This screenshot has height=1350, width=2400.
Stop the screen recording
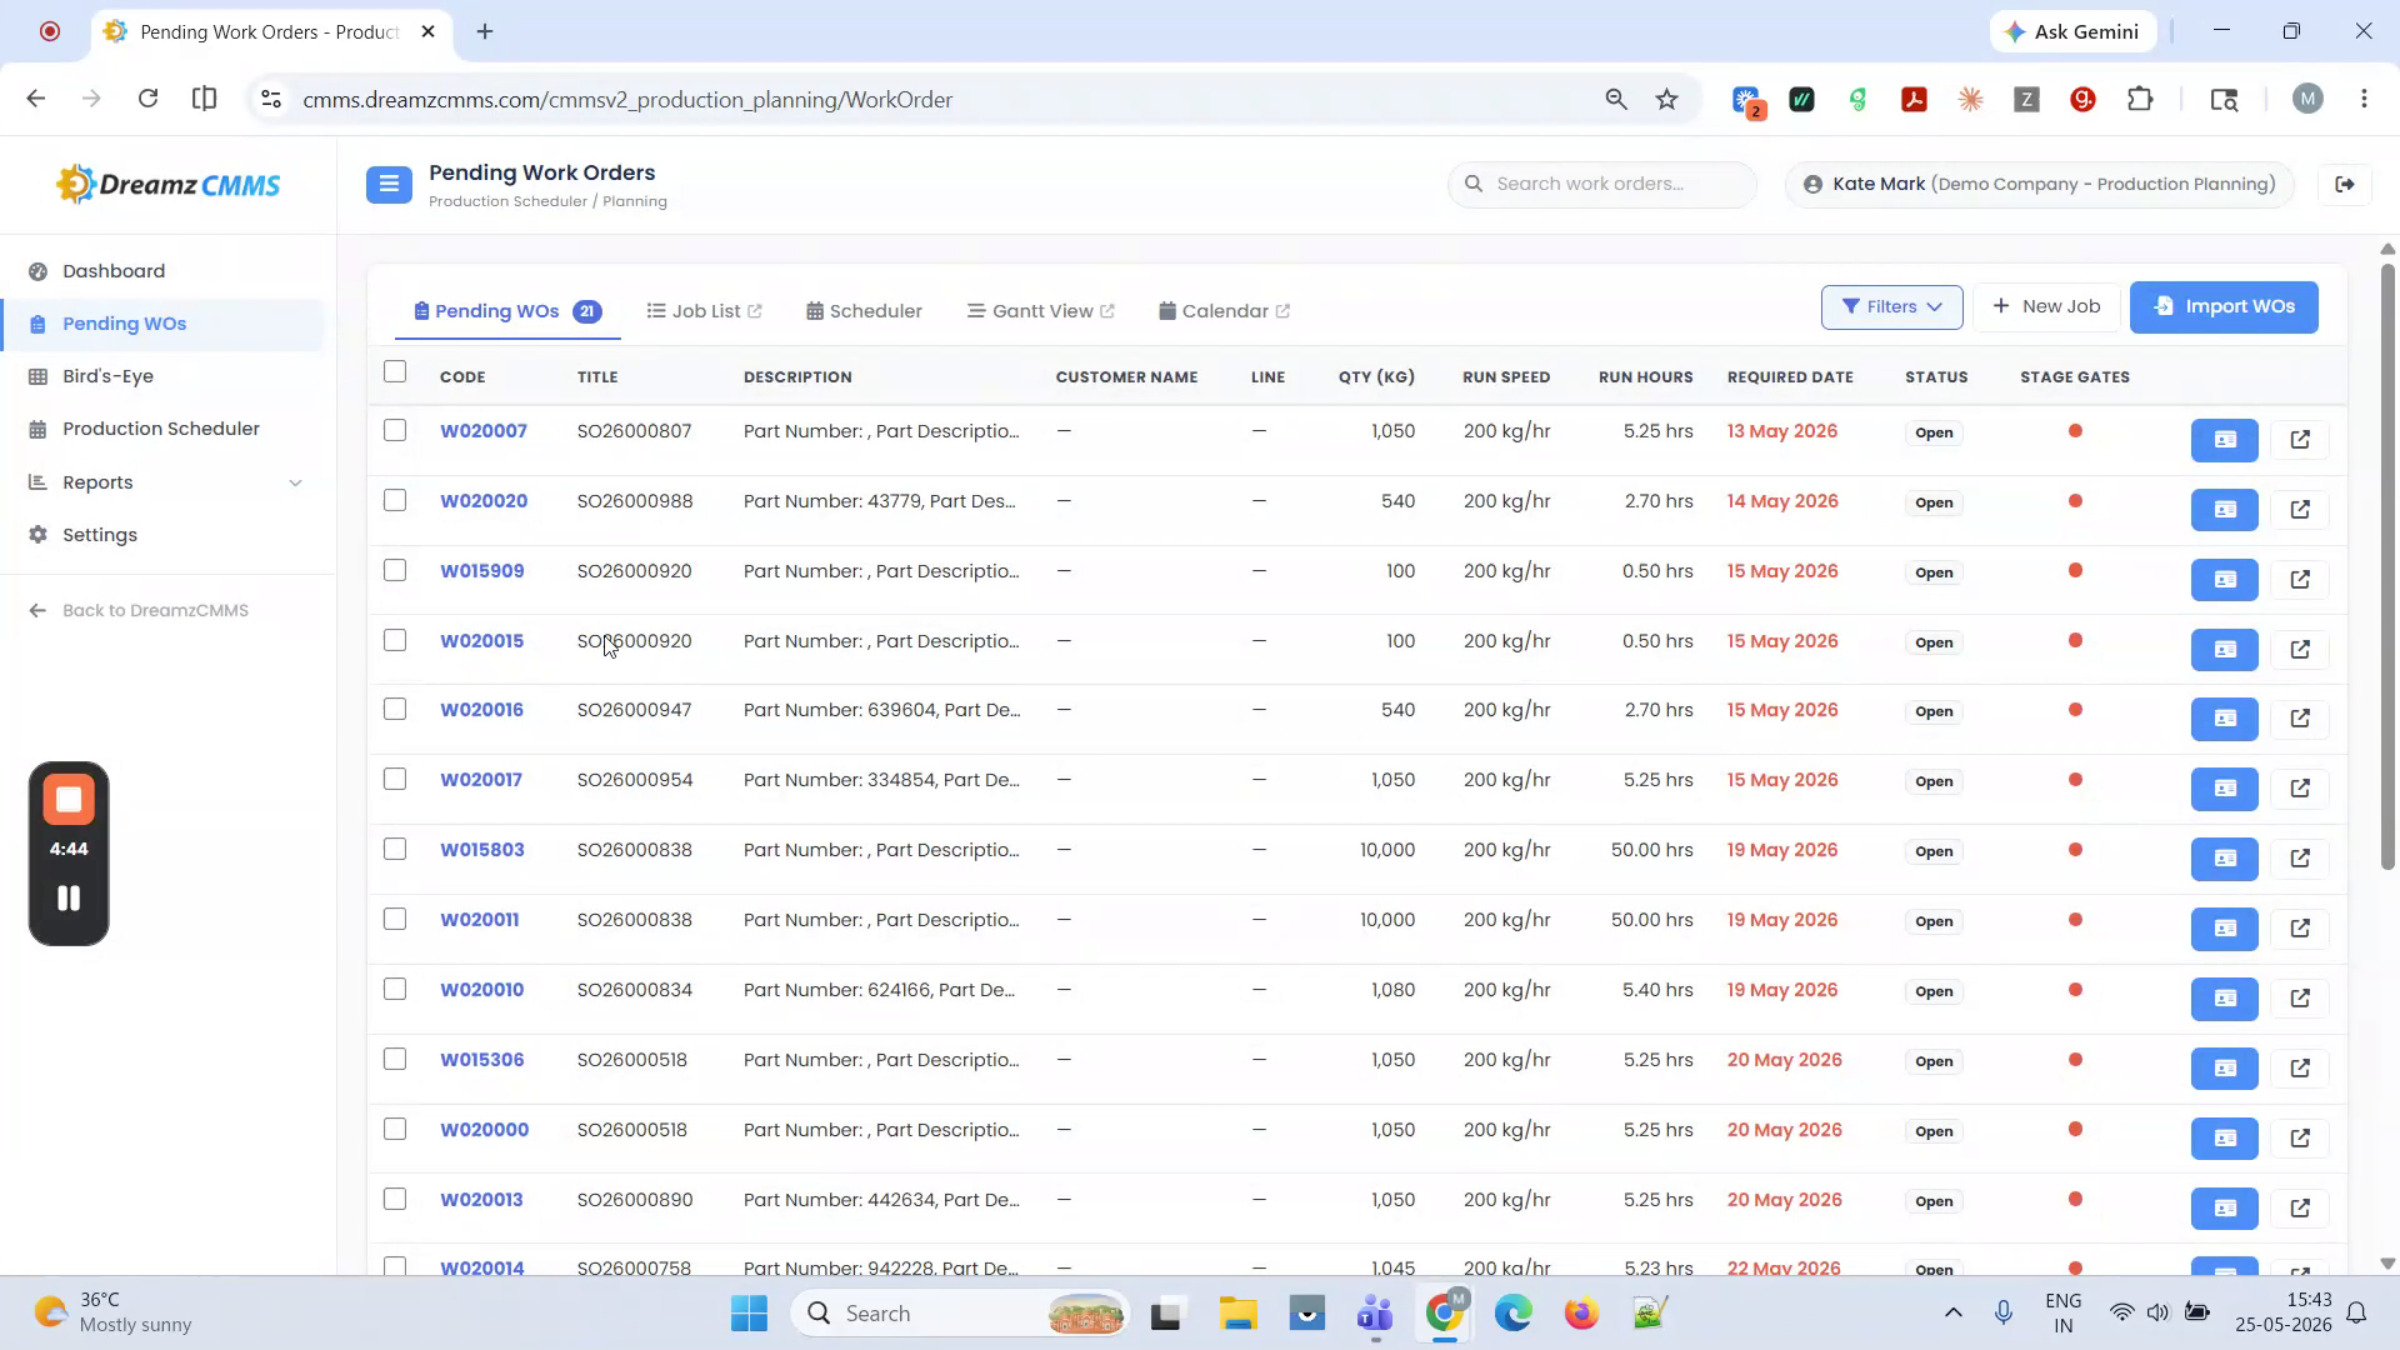click(x=68, y=799)
